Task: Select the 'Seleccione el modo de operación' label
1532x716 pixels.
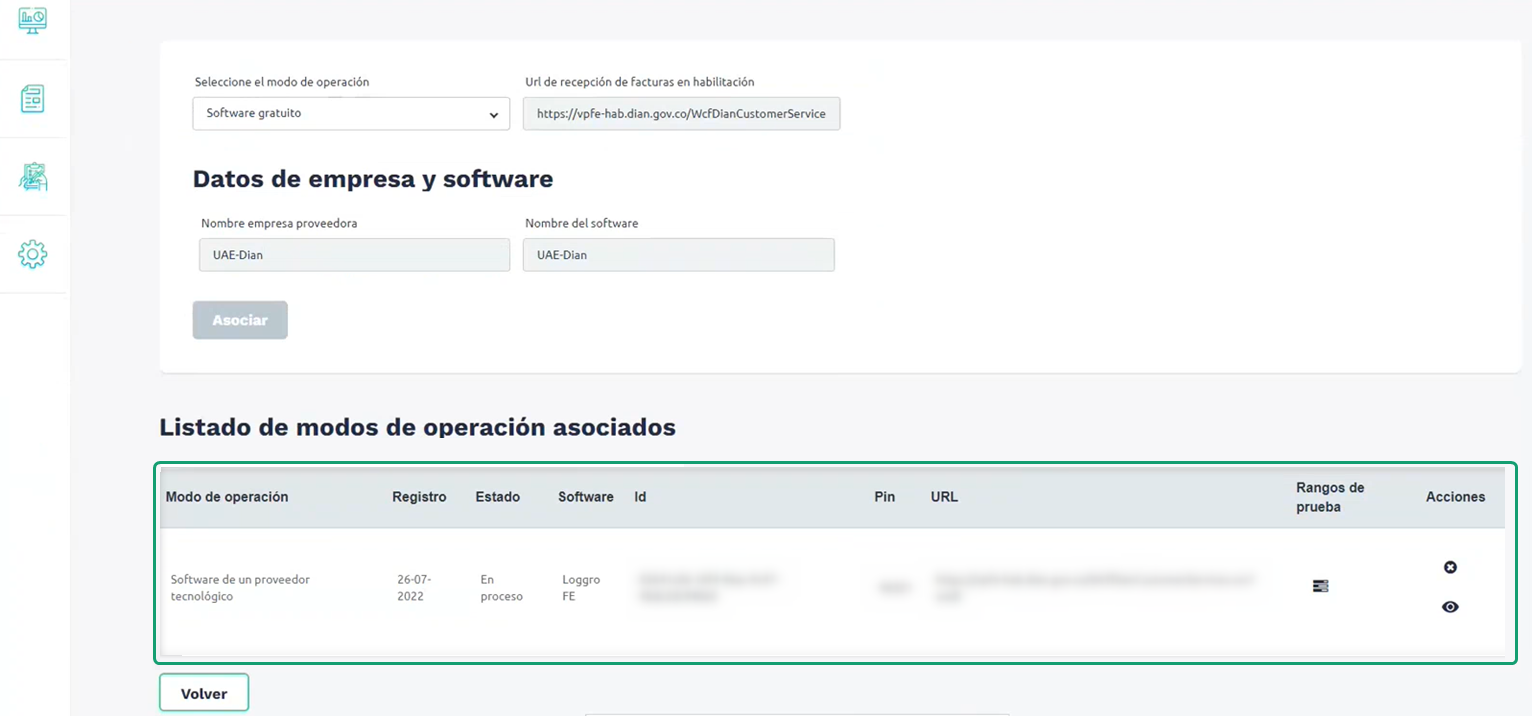Action: point(282,82)
